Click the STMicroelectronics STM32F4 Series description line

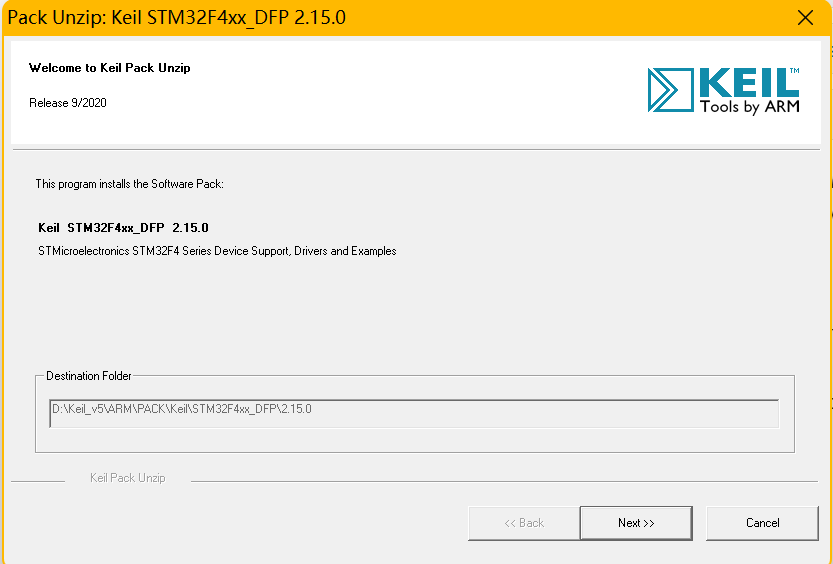pos(217,251)
